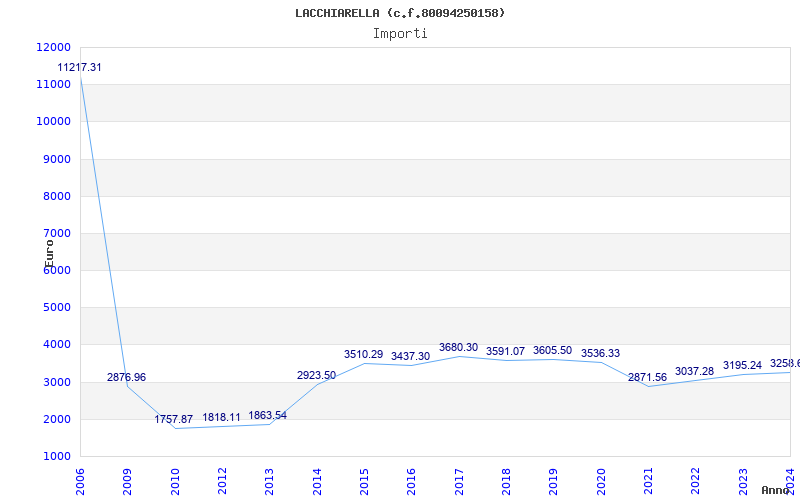Click the 2021 year label
The width and height of the screenshot is (800, 500).
click(648, 481)
